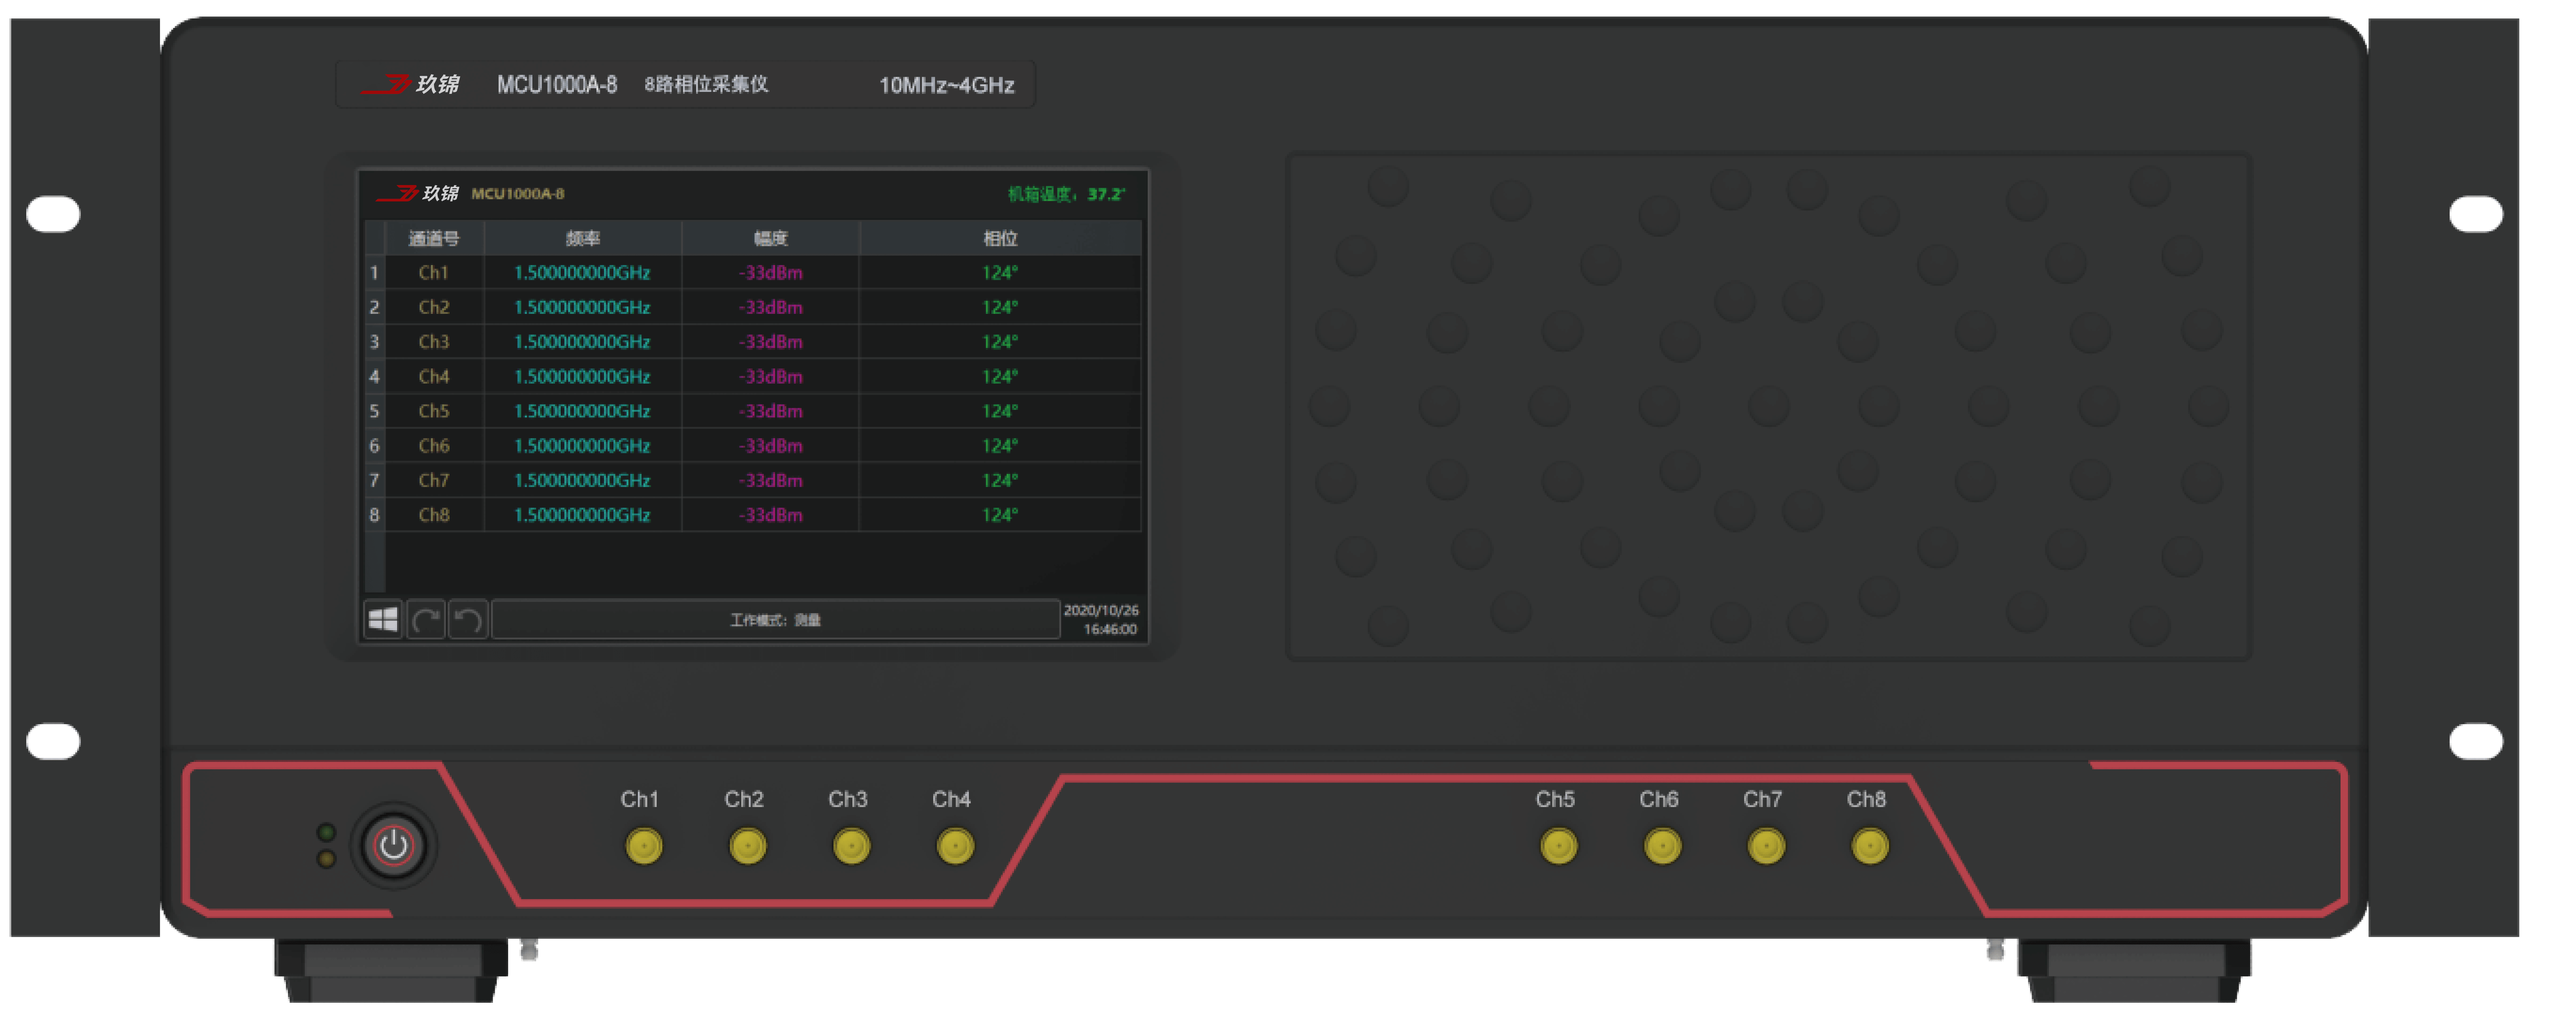Click the 玖锦 logo on top nameplate
The image size is (2576, 1029).
coord(410,84)
